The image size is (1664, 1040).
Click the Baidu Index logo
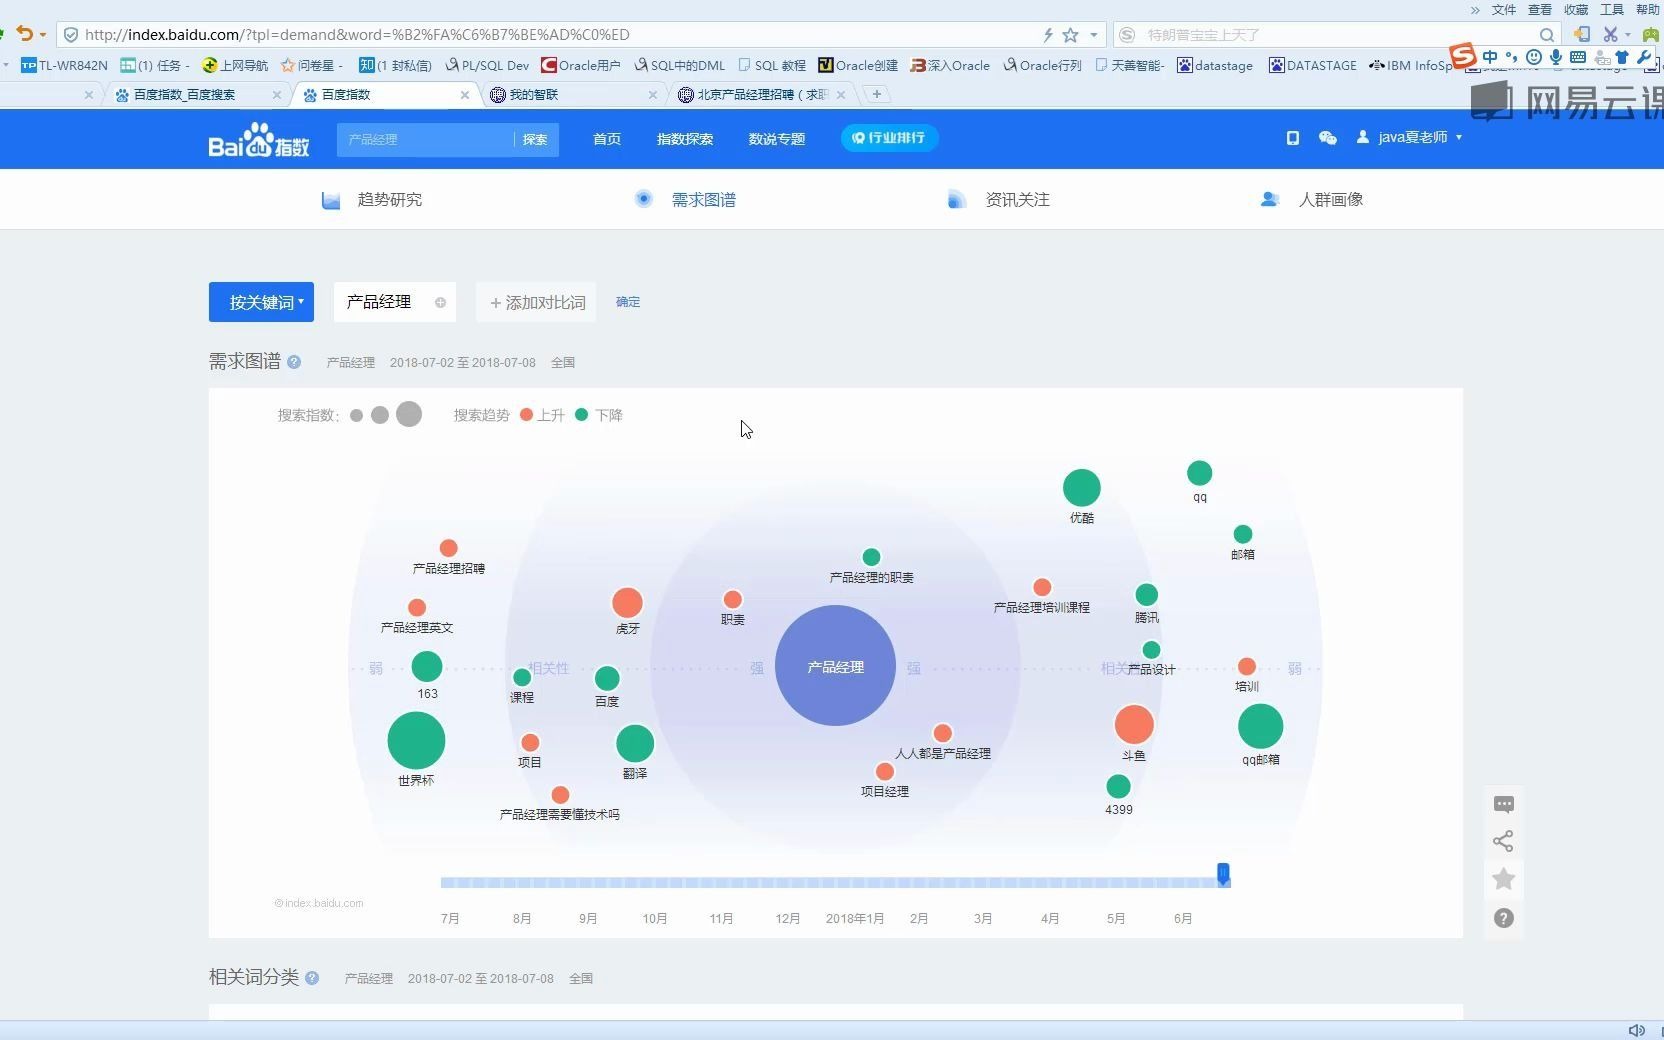[258, 140]
